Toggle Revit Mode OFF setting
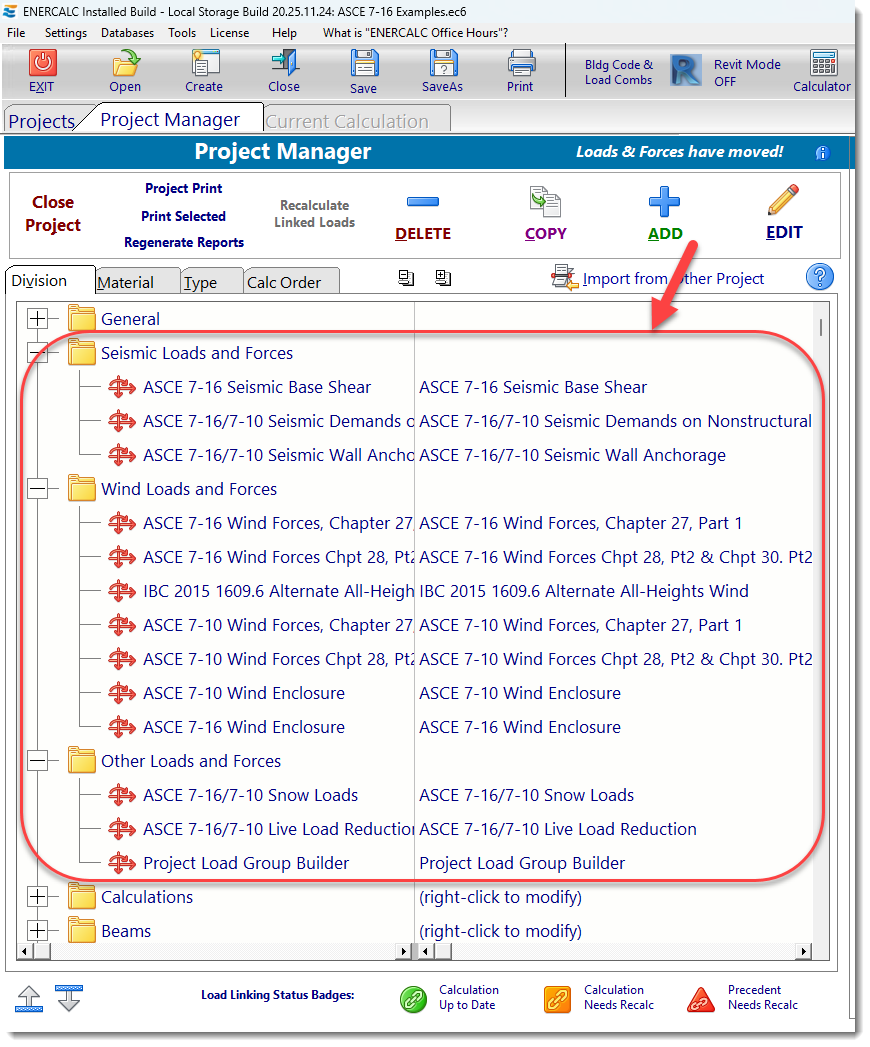The height and width of the screenshot is (1047, 870). click(747, 73)
